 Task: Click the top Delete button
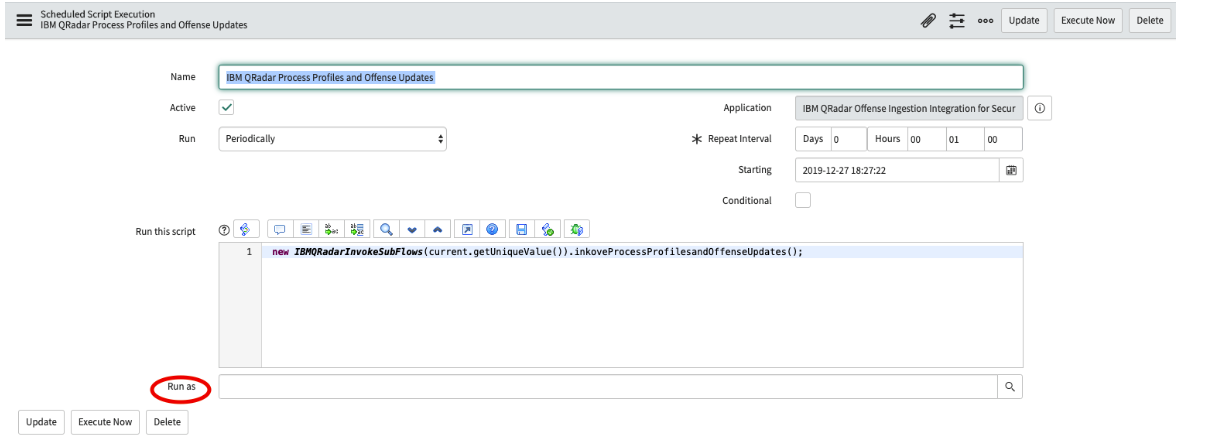coord(1149,20)
